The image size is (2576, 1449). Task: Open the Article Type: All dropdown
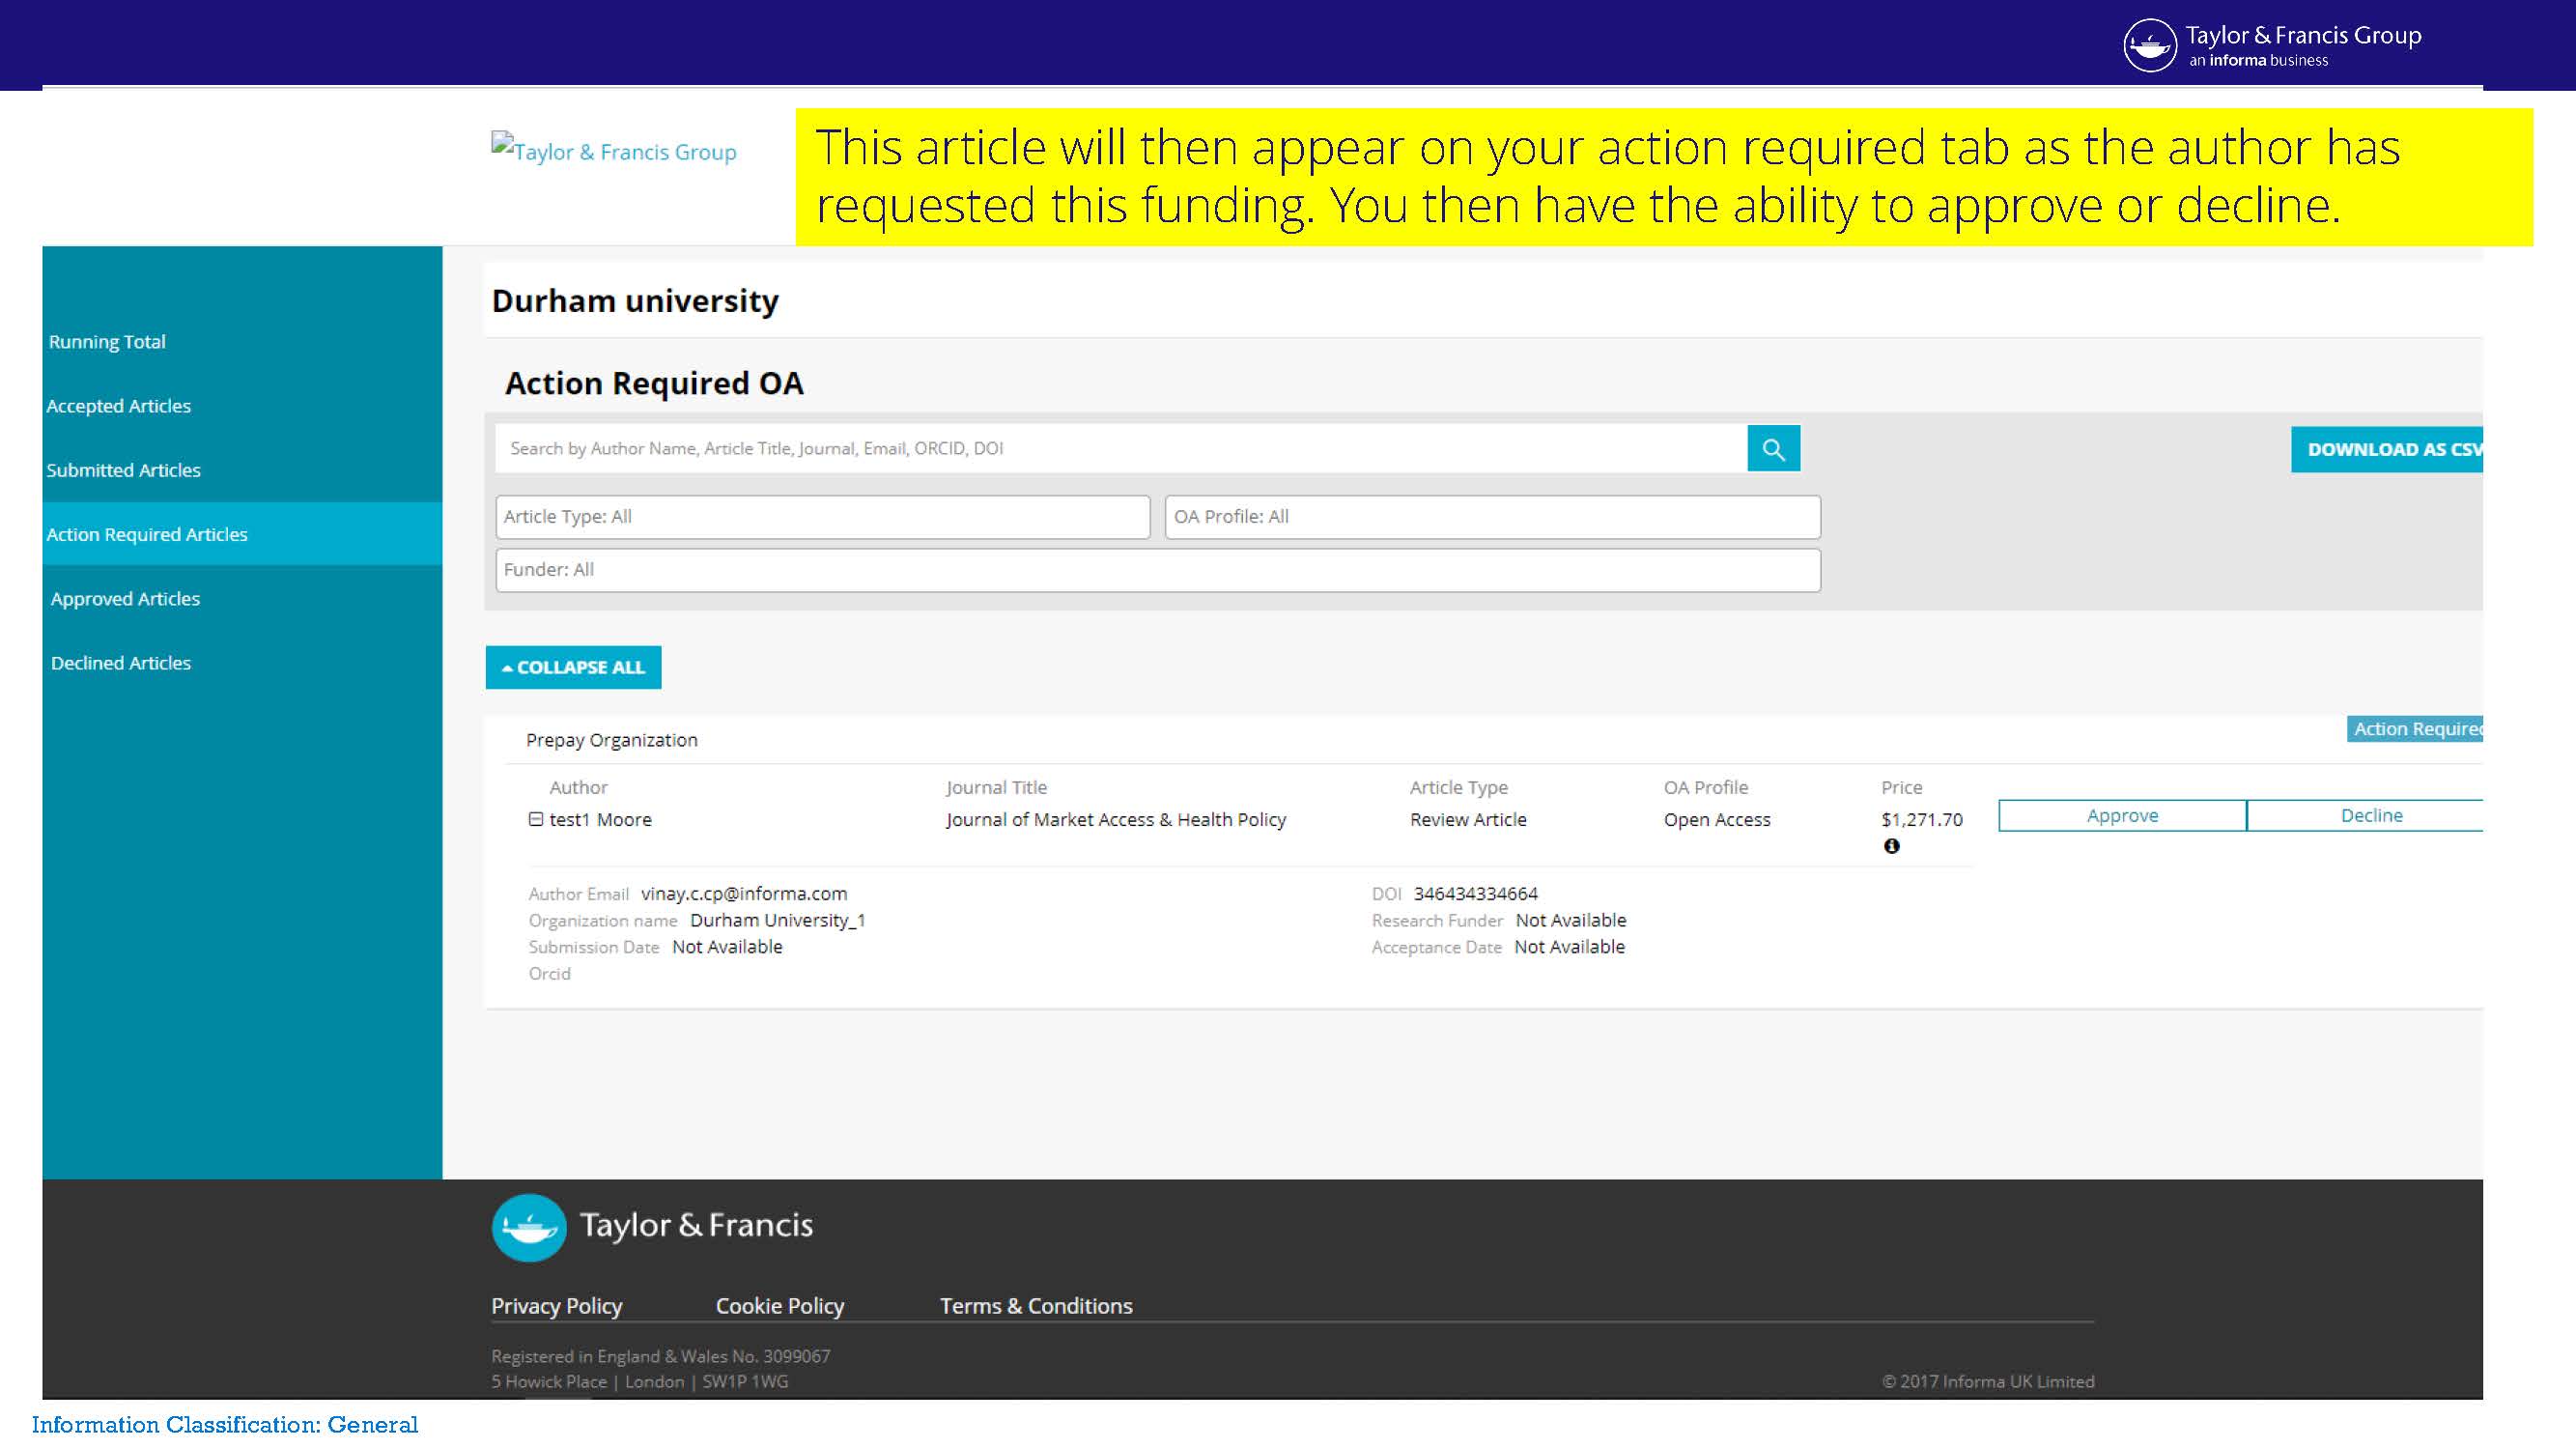(x=822, y=517)
